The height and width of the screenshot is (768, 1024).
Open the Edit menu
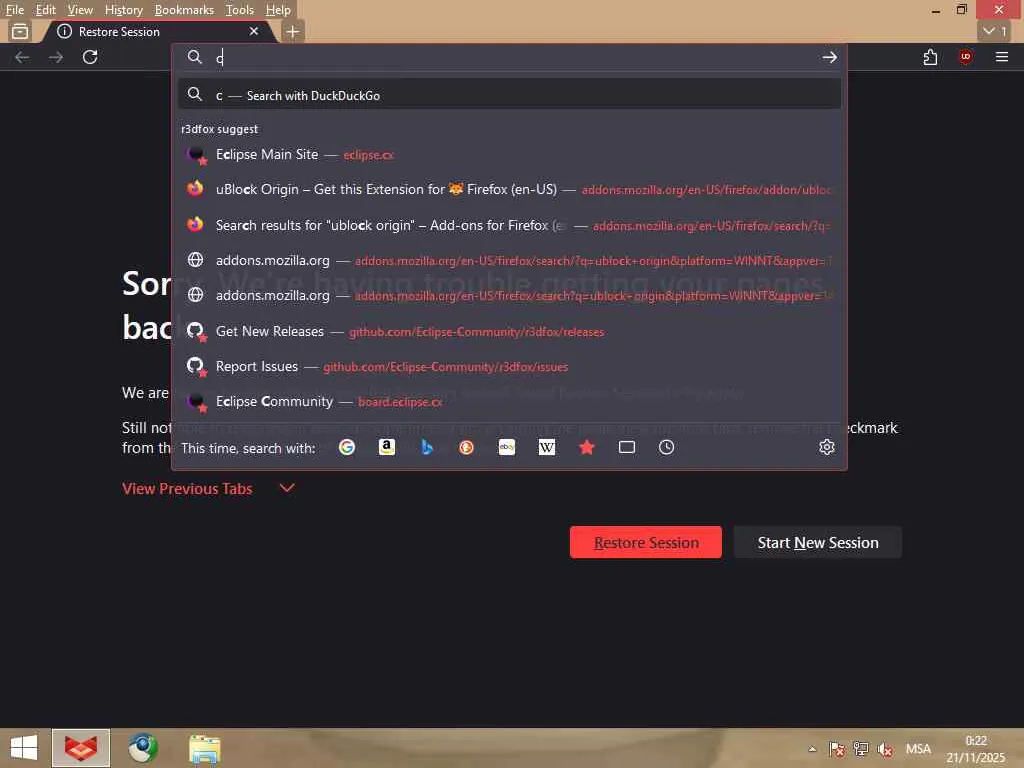45,10
